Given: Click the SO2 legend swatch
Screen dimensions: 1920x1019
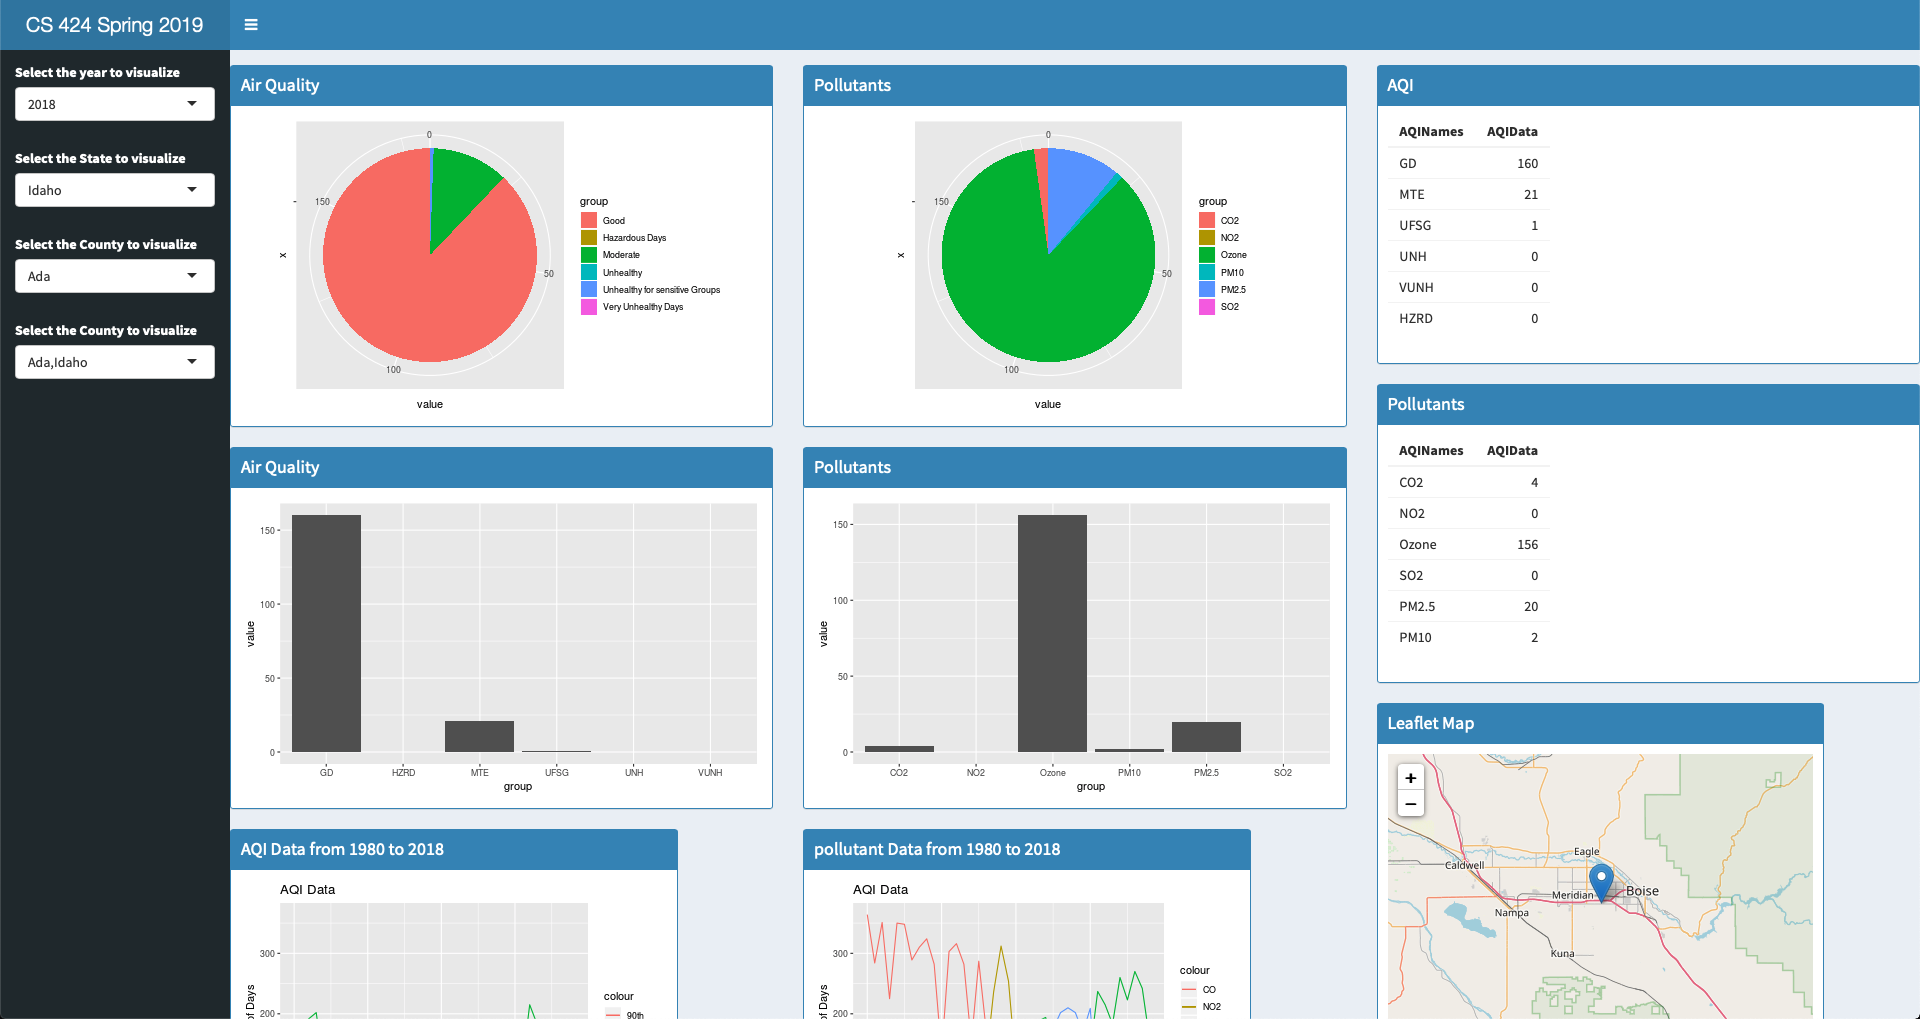Looking at the screenshot, I should (x=1207, y=307).
